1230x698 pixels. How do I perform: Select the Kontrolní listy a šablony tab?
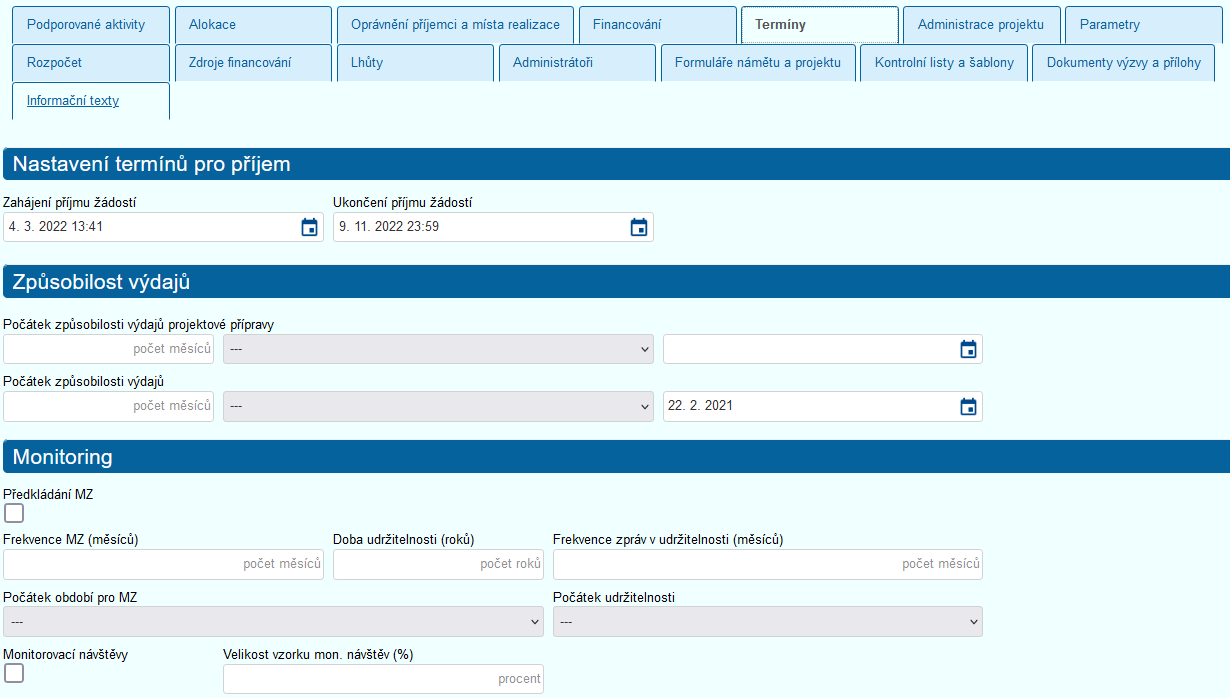(943, 63)
